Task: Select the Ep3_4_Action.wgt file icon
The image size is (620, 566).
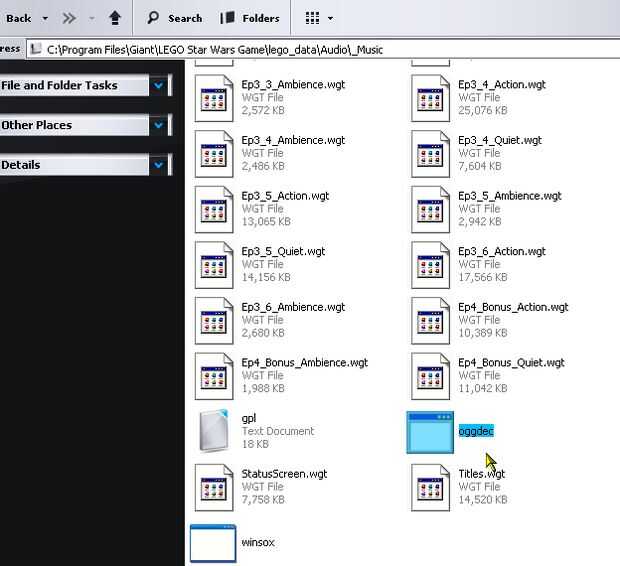Action: pos(430,98)
